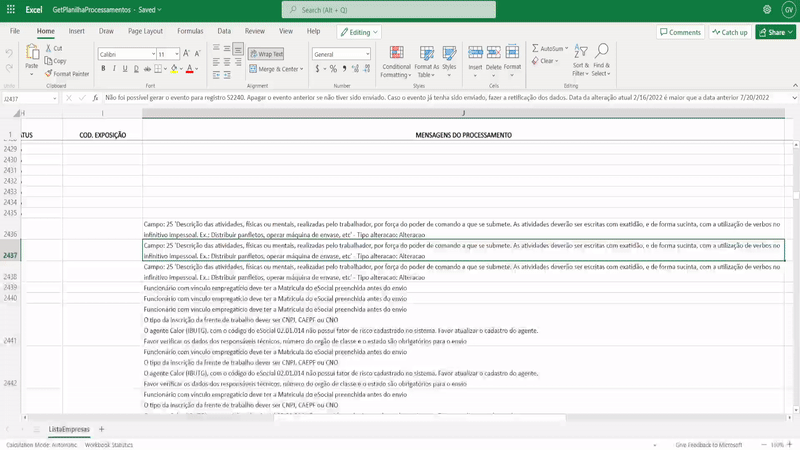Open the File menu

(x=15, y=31)
